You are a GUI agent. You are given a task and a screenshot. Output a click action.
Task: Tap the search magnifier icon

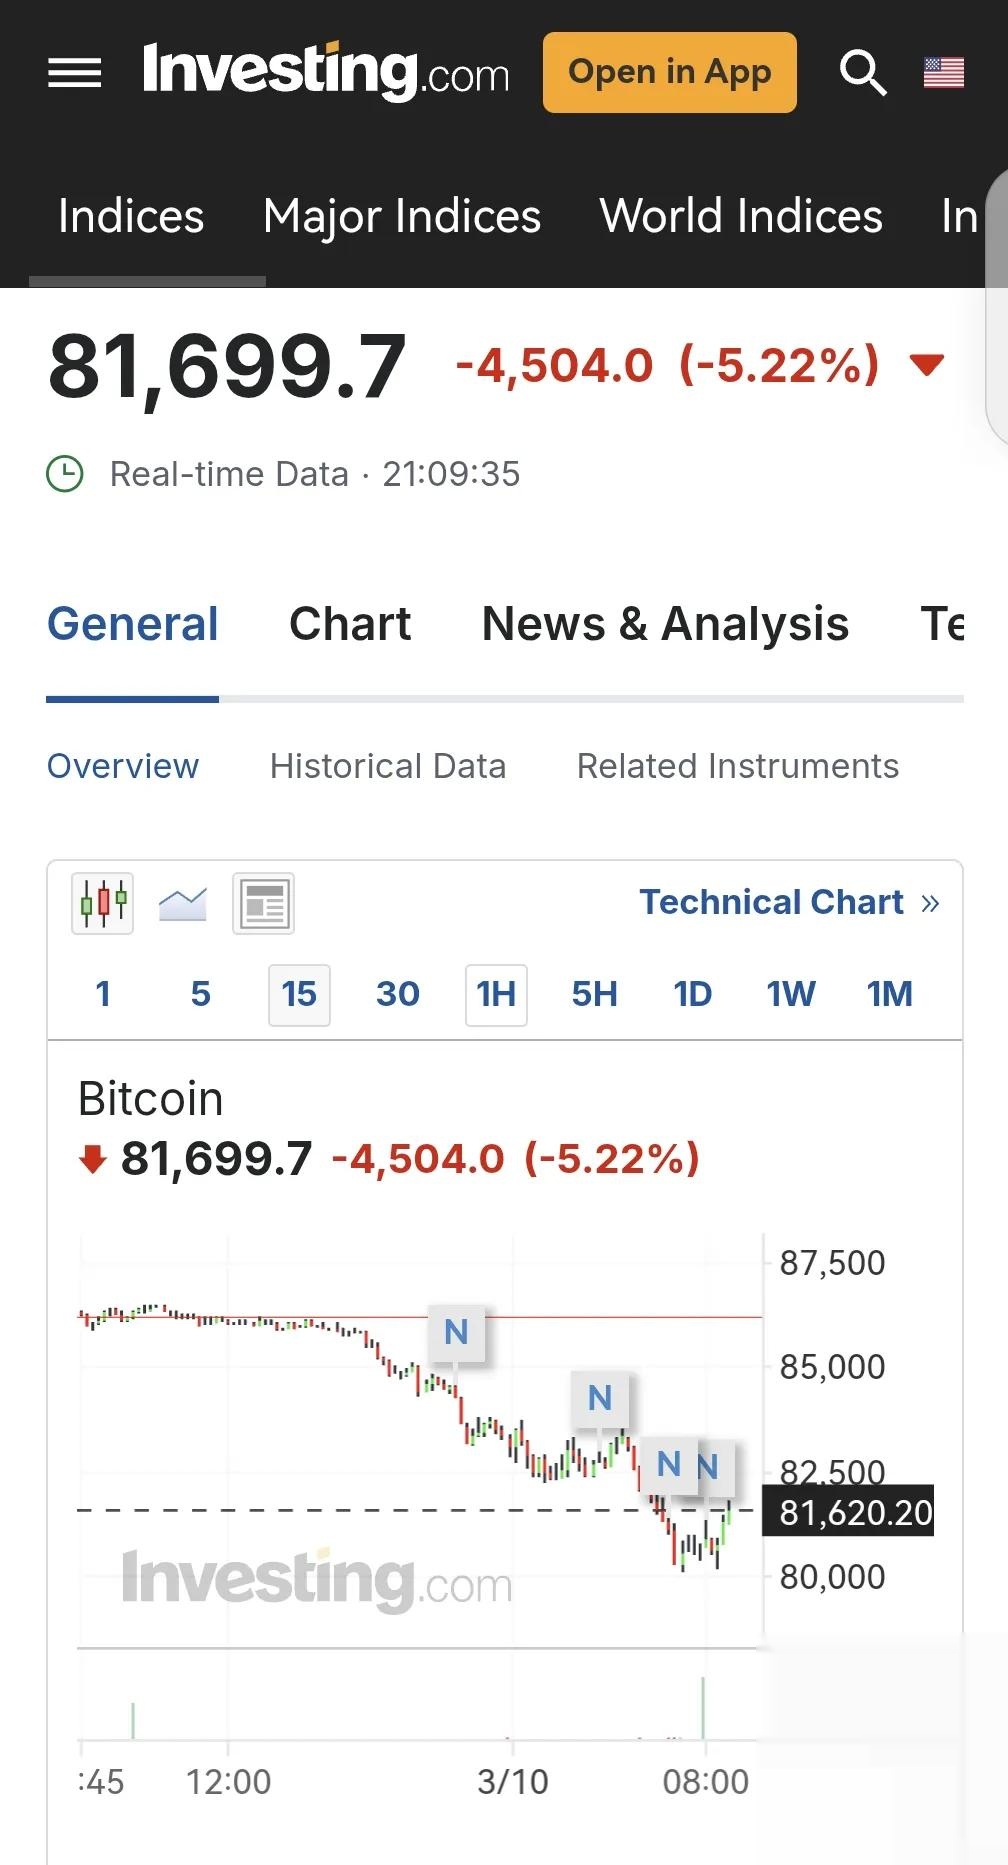[x=862, y=72]
